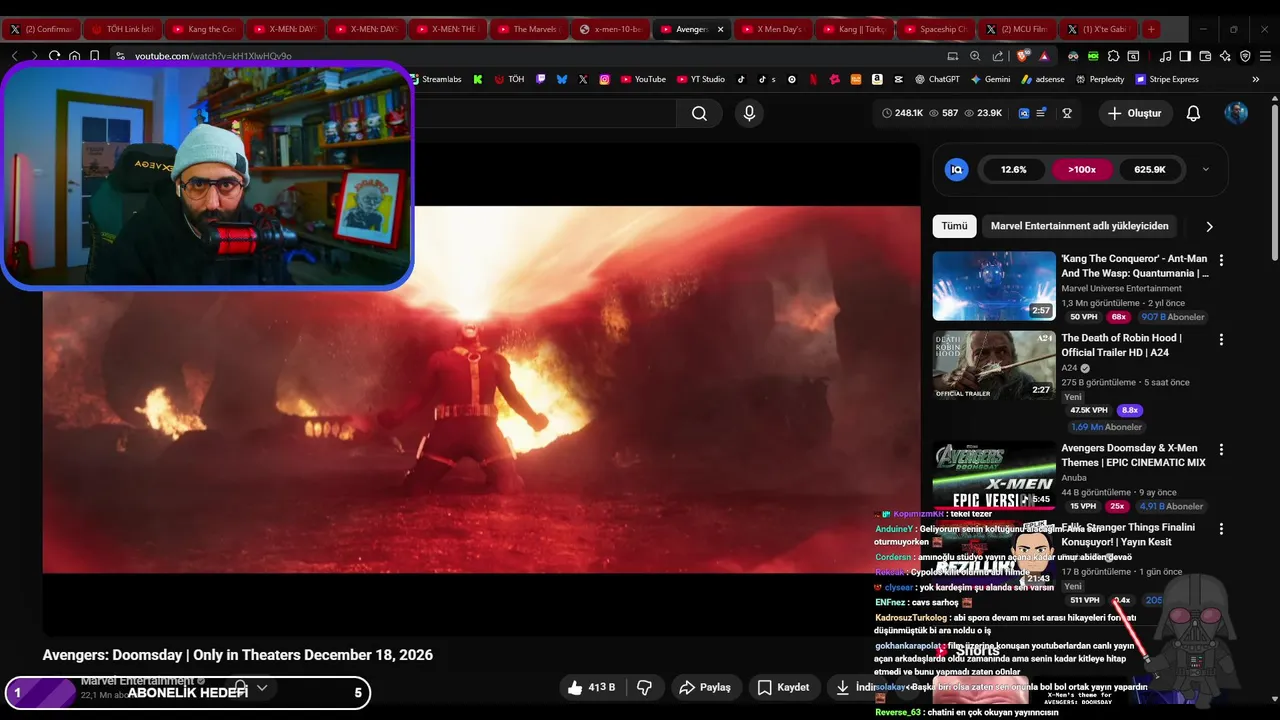Open the YouTube notifications bell

[x=1193, y=113]
